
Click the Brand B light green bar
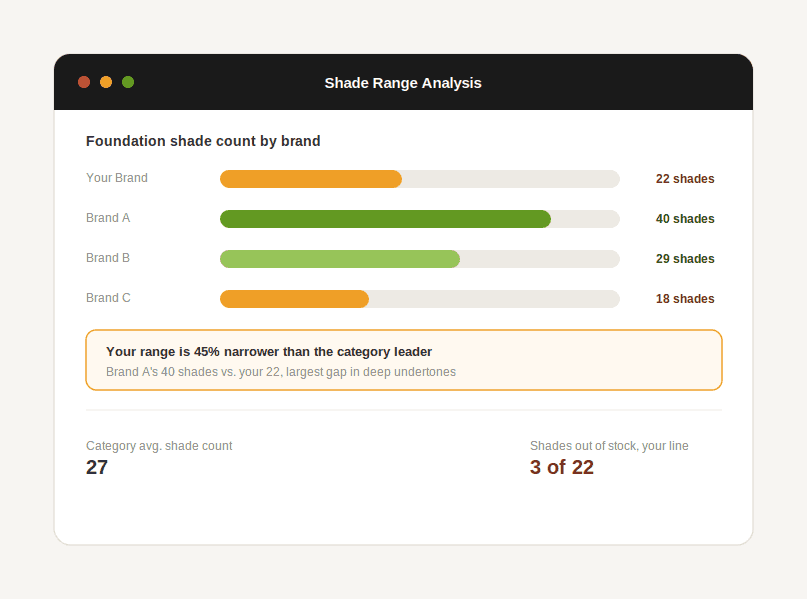[340, 259]
